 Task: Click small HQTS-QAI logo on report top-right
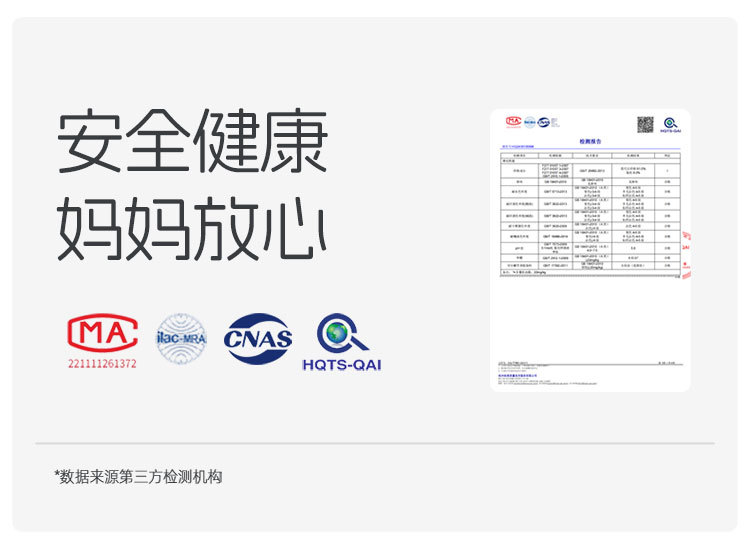point(671,125)
